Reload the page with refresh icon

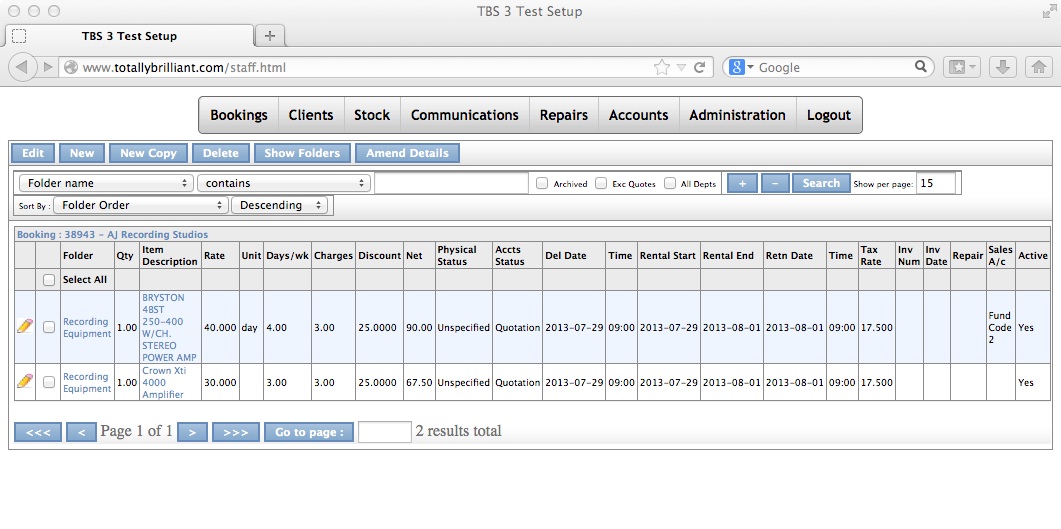(x=700, y=67)
